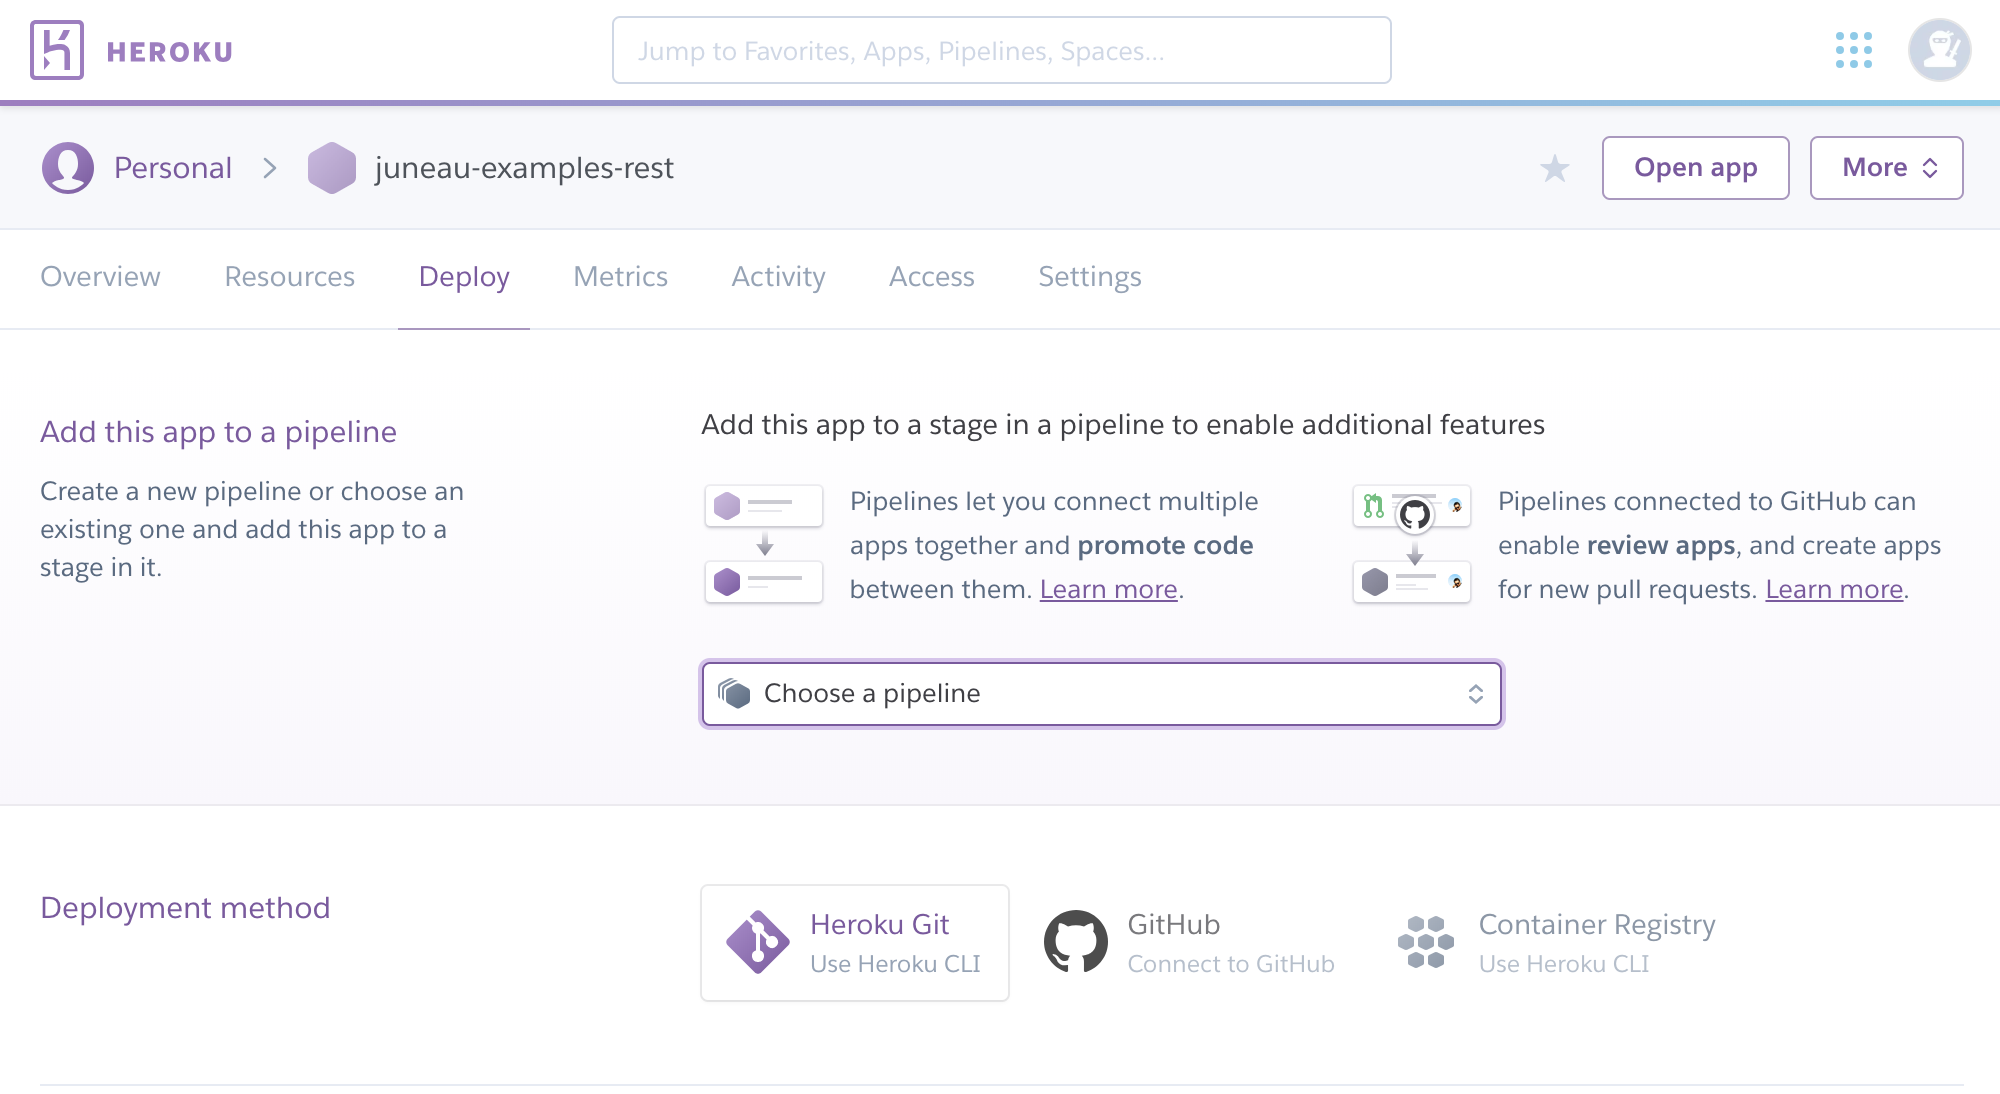
Task: Click the Open app button
Action: [1695, 168]
